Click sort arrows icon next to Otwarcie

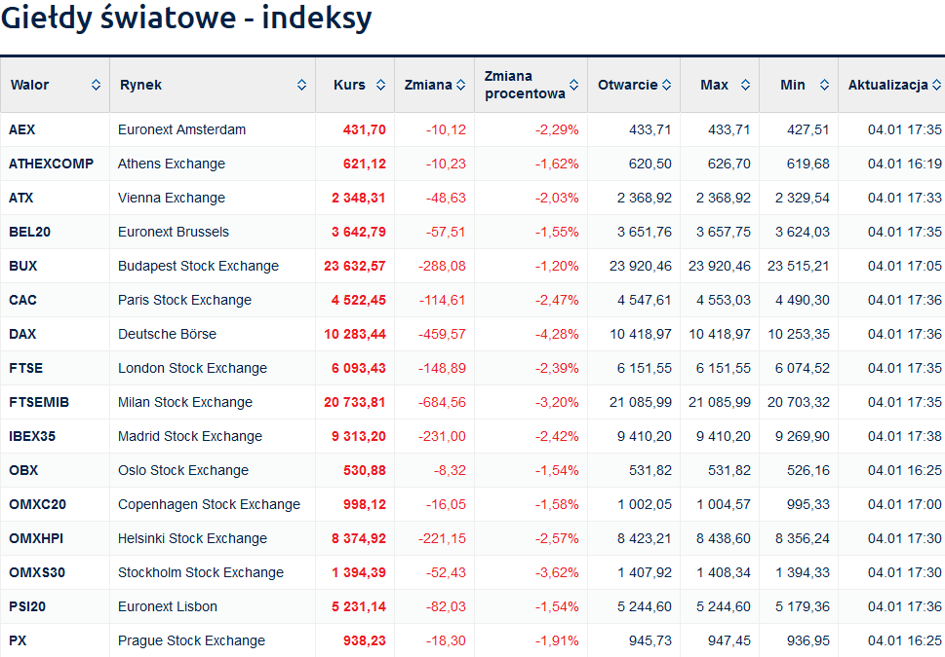coord(666,85)
